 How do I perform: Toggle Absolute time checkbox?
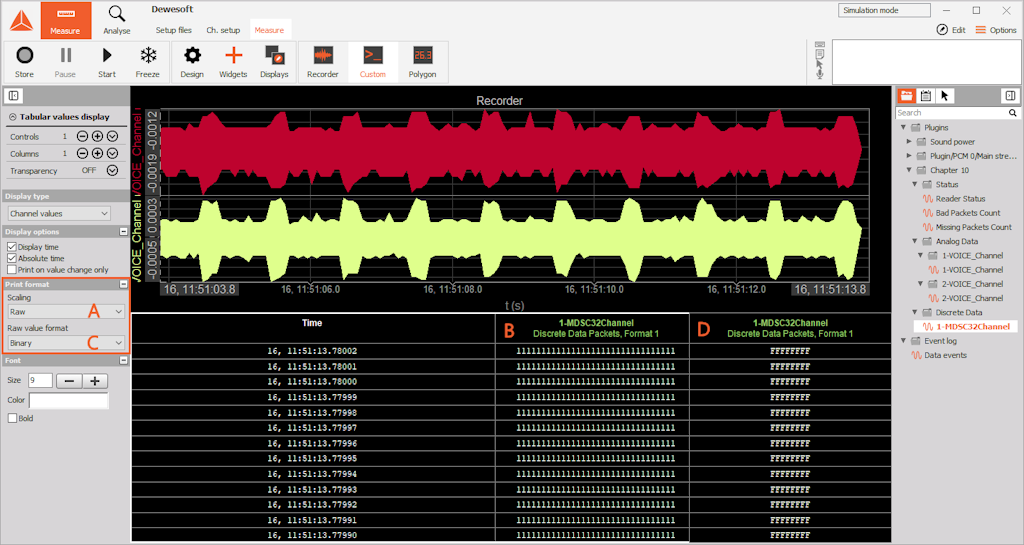coord(12,258)
